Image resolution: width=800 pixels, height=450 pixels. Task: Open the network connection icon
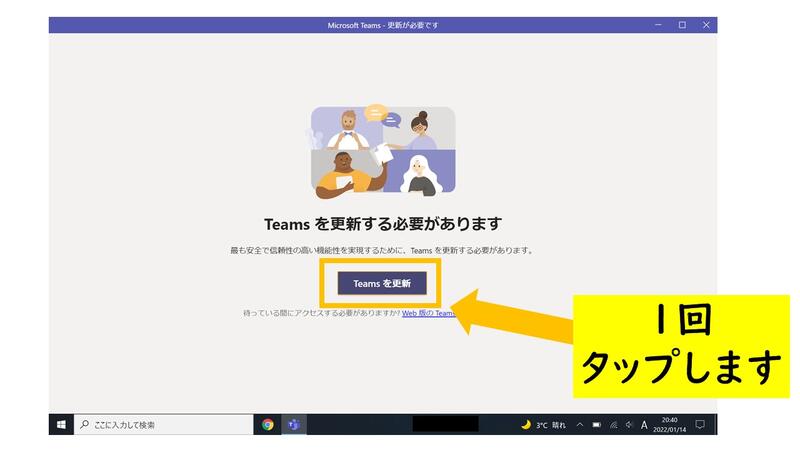pos(612,424)
